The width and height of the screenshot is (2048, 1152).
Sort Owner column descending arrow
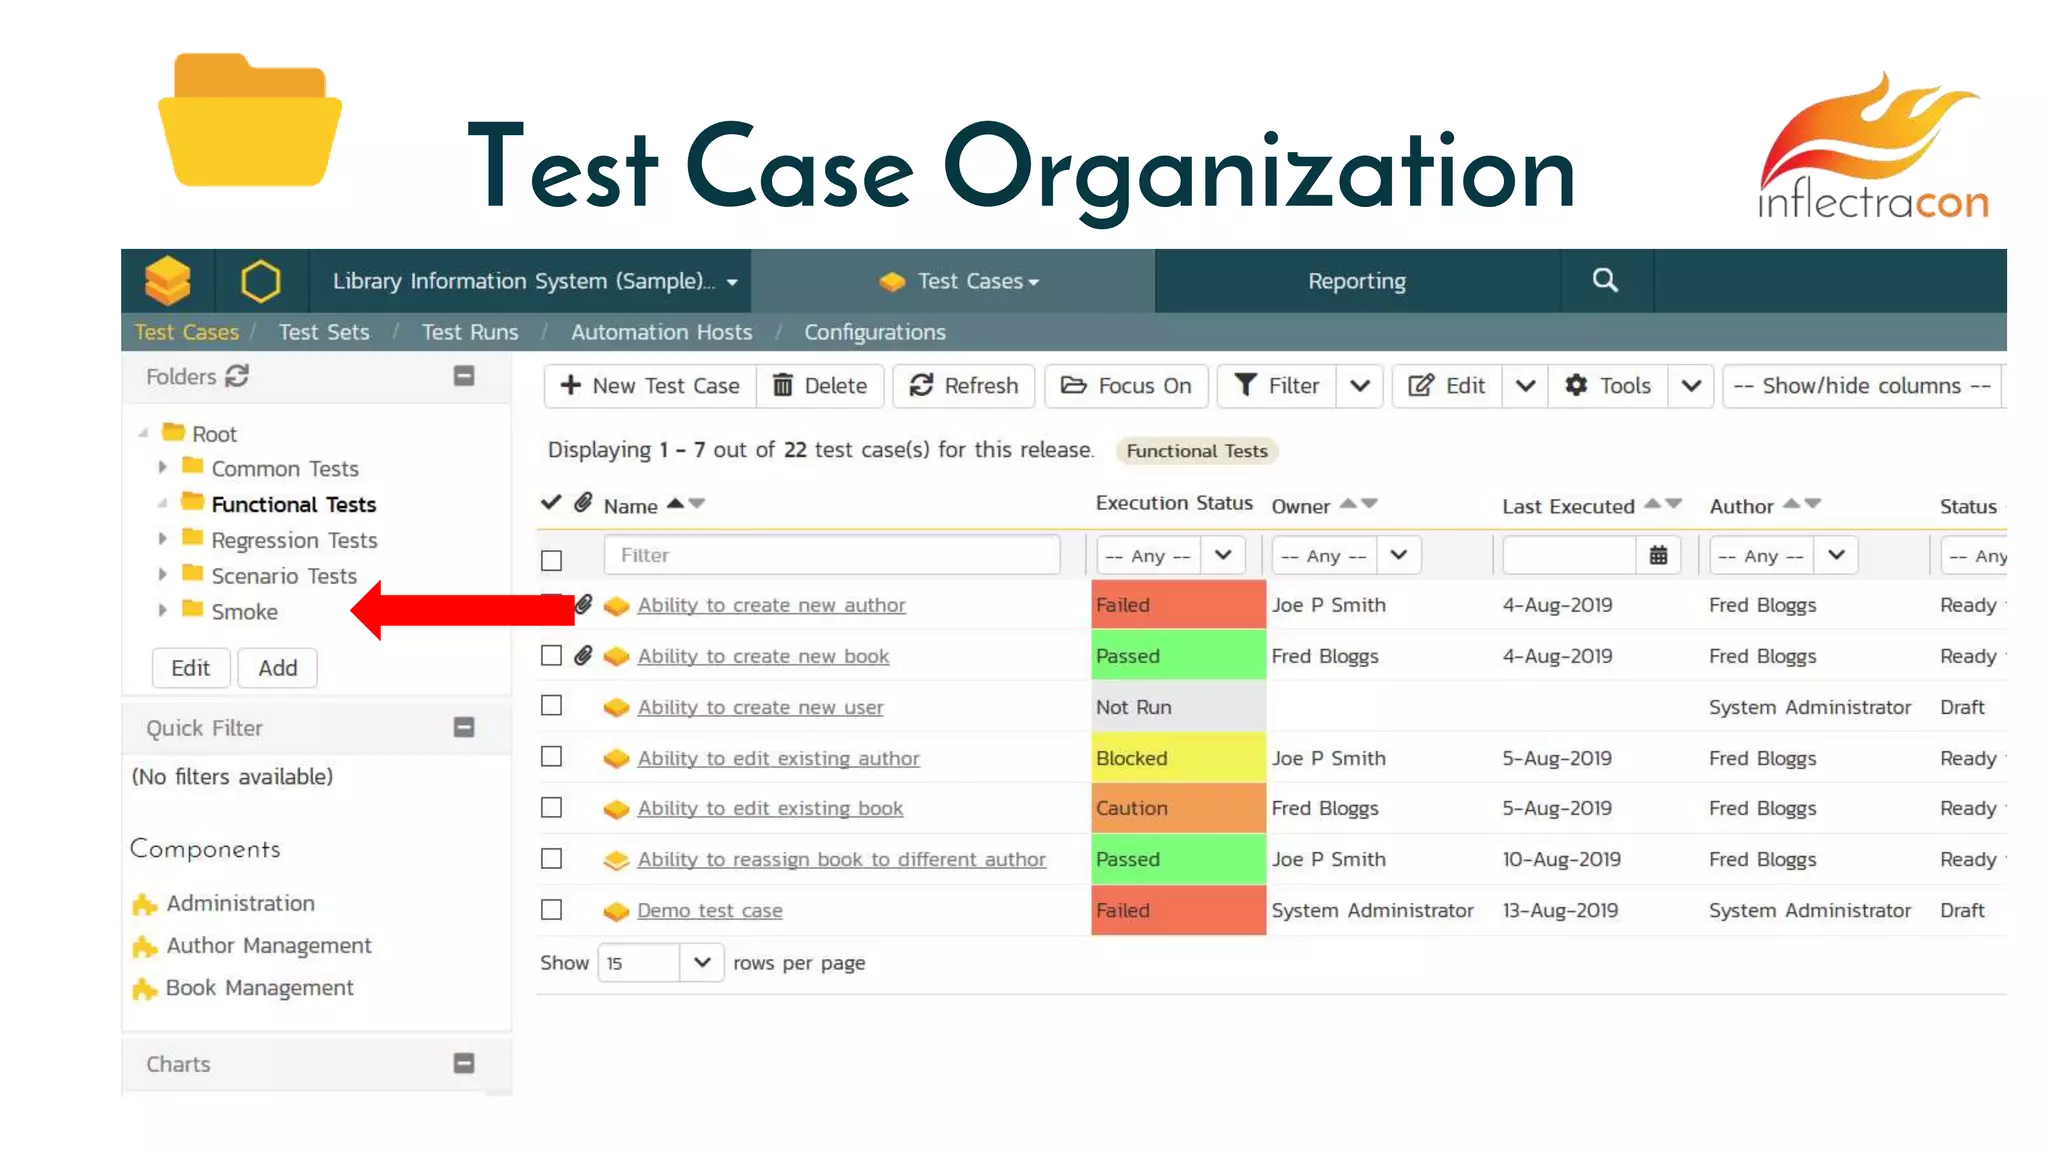point(1370,503)
